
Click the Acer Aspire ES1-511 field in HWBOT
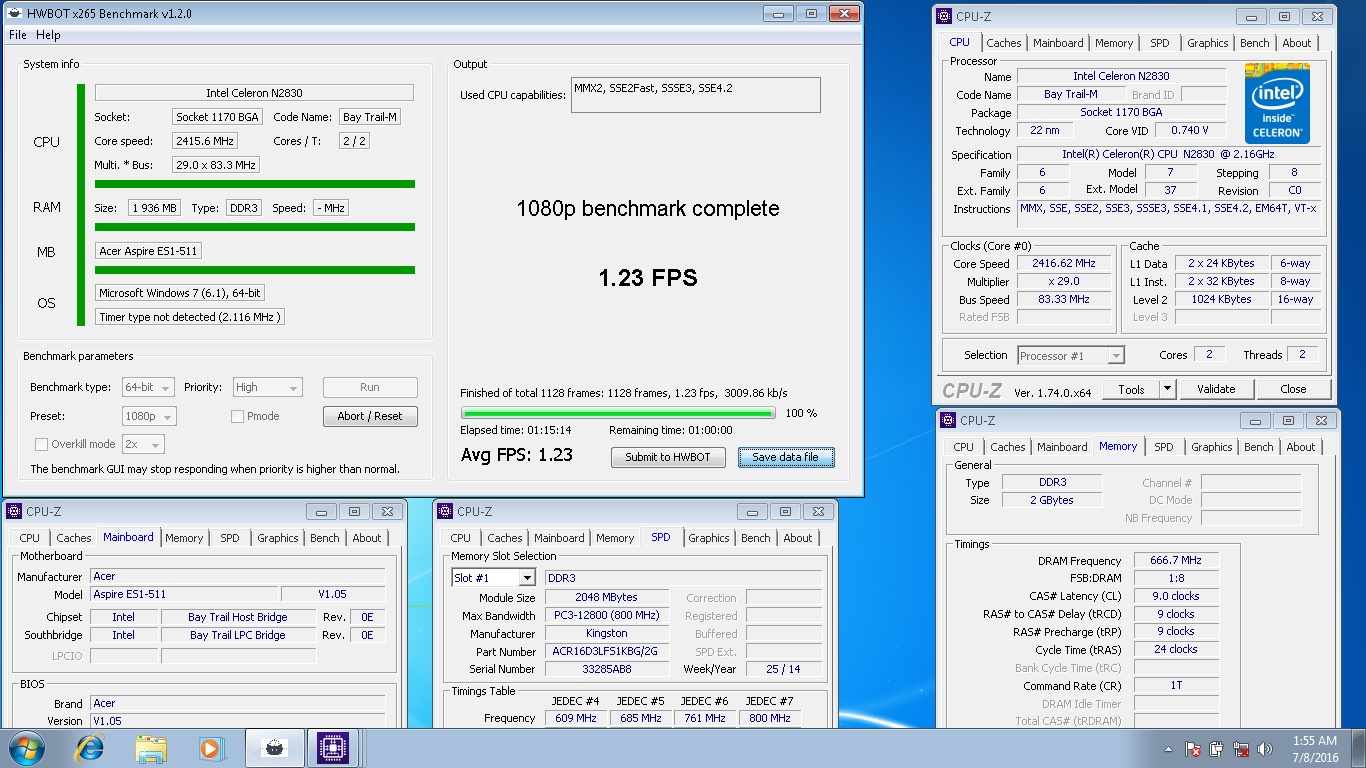[148, 251]
